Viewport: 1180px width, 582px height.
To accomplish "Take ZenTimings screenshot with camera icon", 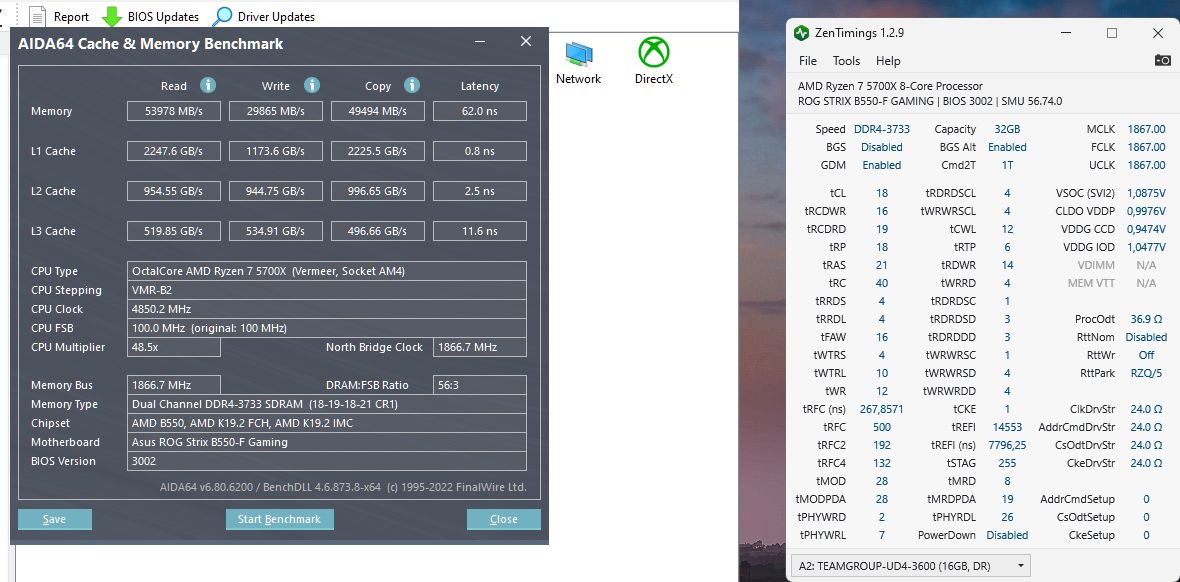I will [1163, 60].
